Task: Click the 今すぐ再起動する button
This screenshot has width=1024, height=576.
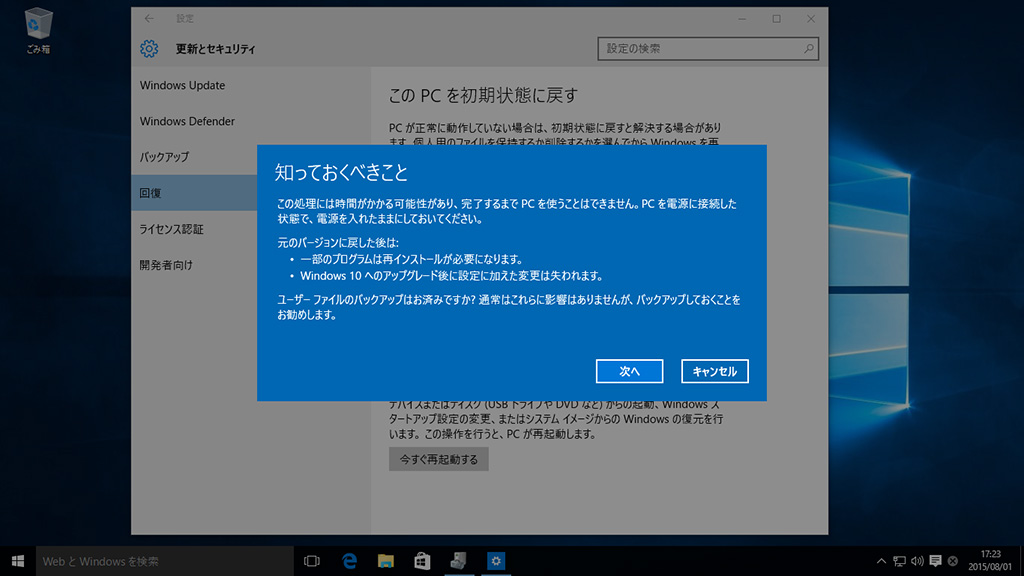Action: (438, 459)
